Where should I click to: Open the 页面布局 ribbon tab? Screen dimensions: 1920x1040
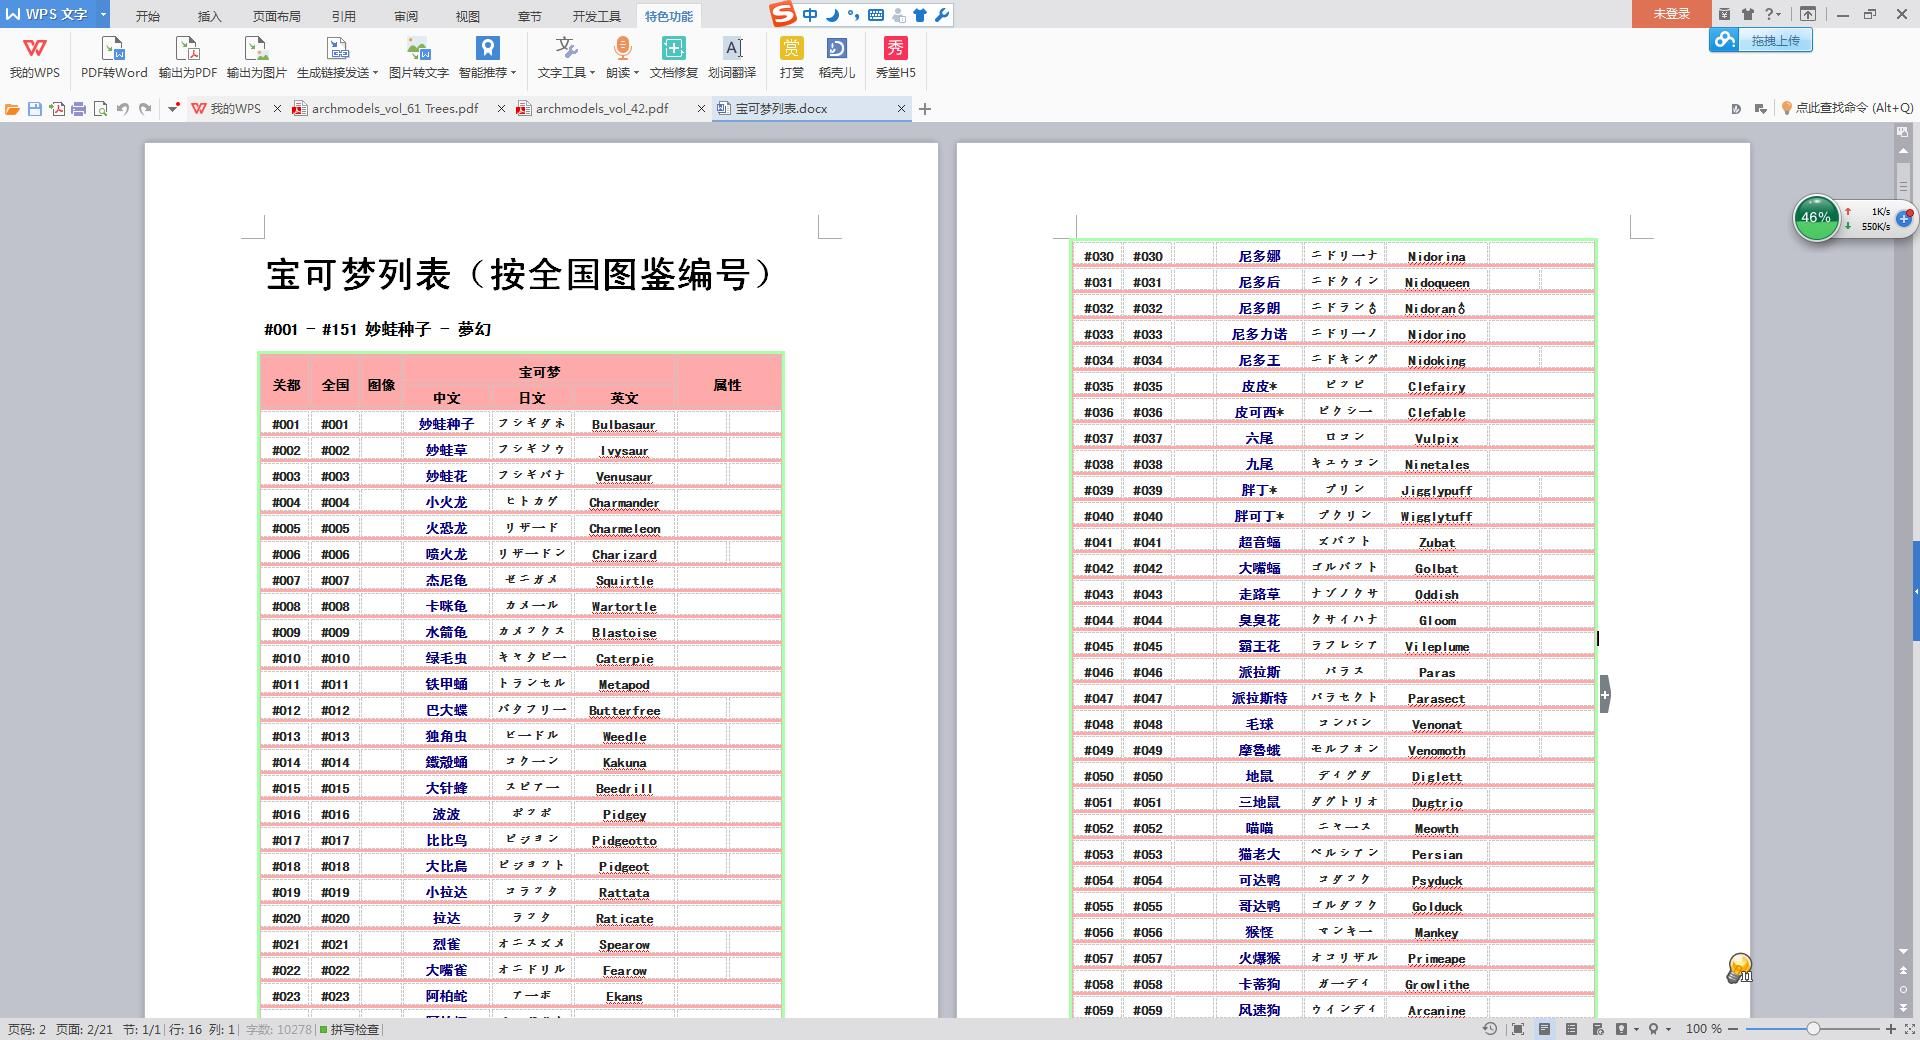[276, 16]
